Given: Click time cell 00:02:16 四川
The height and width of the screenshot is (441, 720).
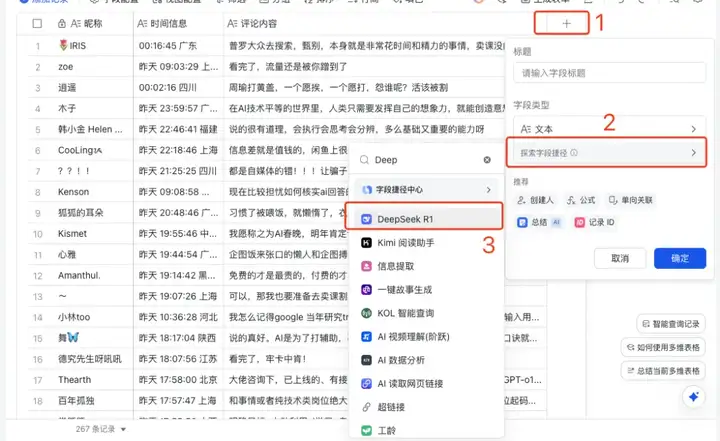Looking at the screenshot, I should pos(178,87).
